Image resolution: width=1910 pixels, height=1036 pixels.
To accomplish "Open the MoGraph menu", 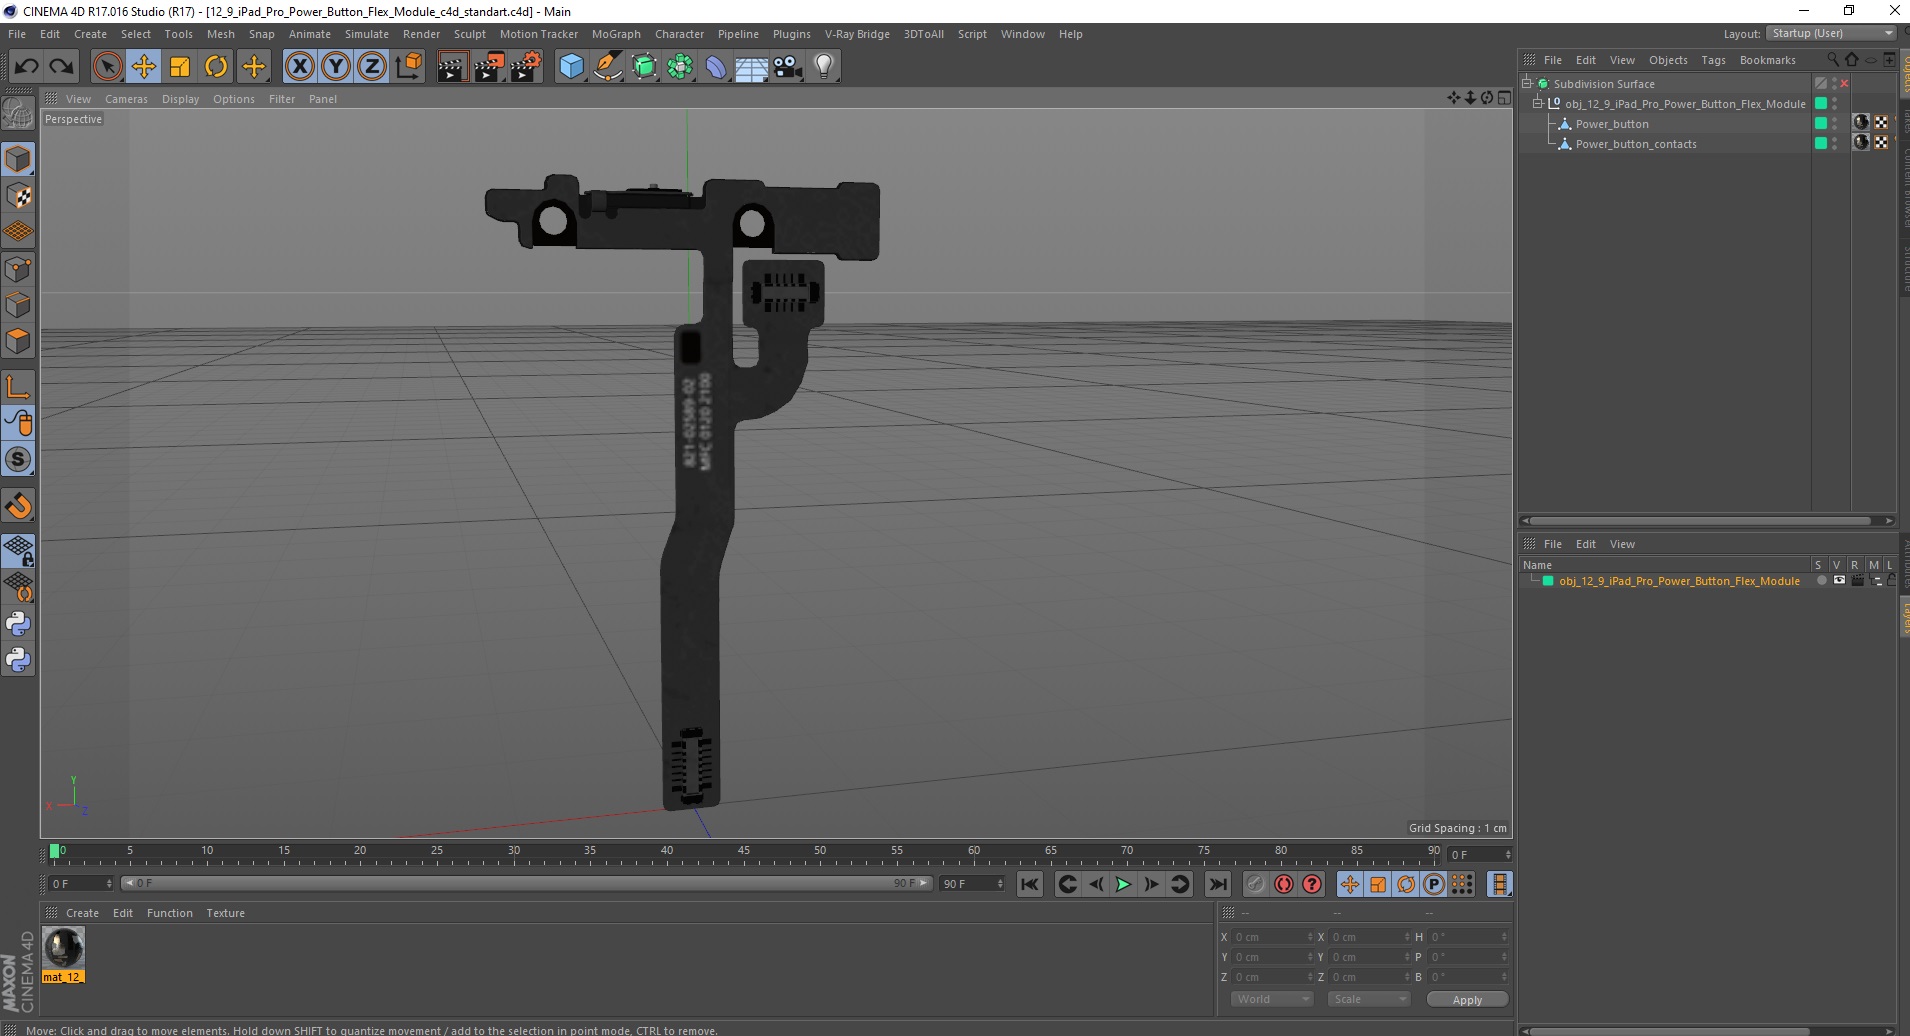I will click(x=616, y=34).
